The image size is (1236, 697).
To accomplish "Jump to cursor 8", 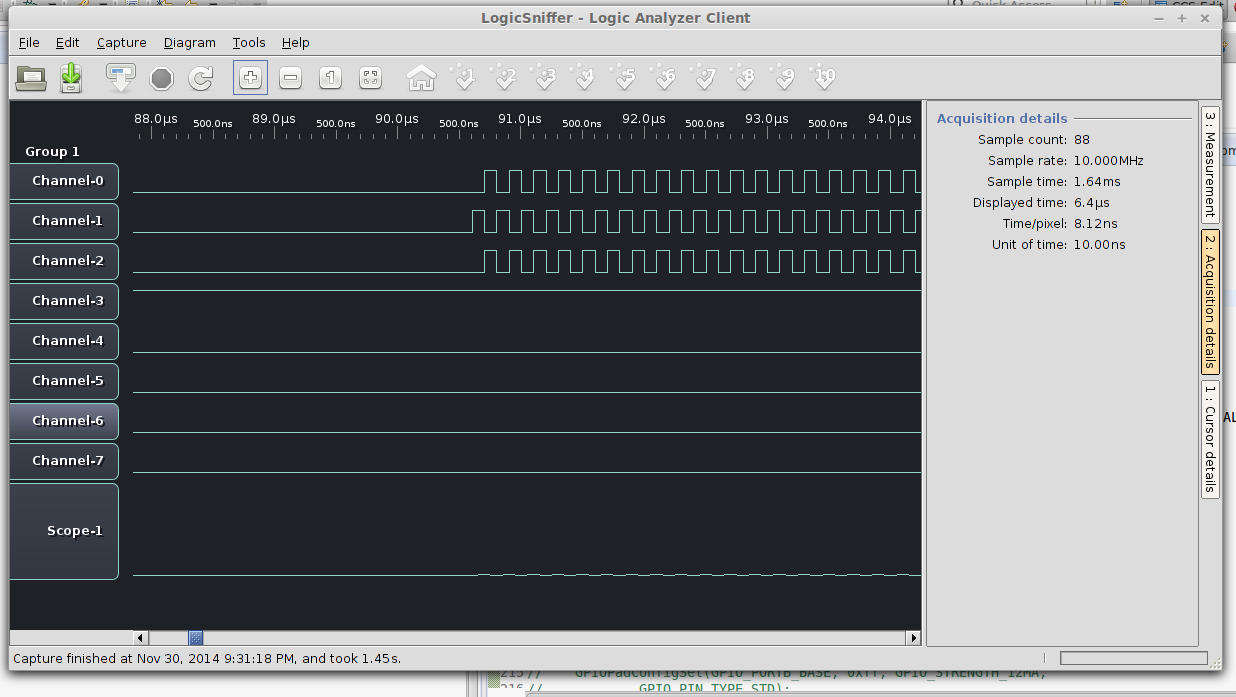I will [x=745, y=77].
